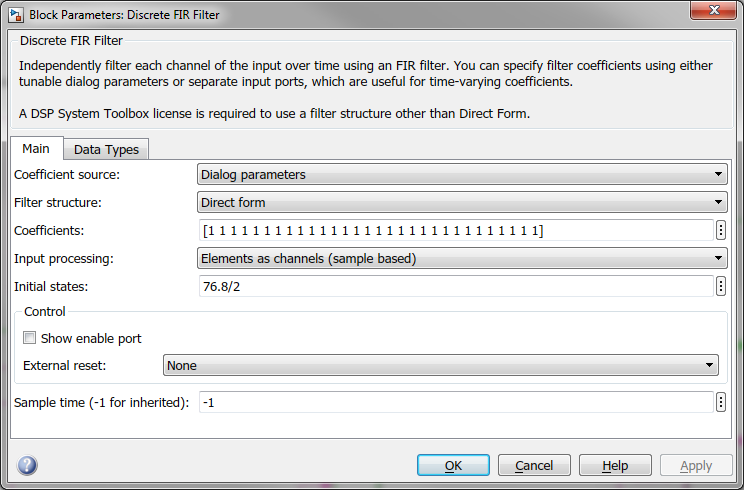The width and height of the screenshot is (744, 490).
Task: Open the Coefficients more-options dots button
Action: 721,230
